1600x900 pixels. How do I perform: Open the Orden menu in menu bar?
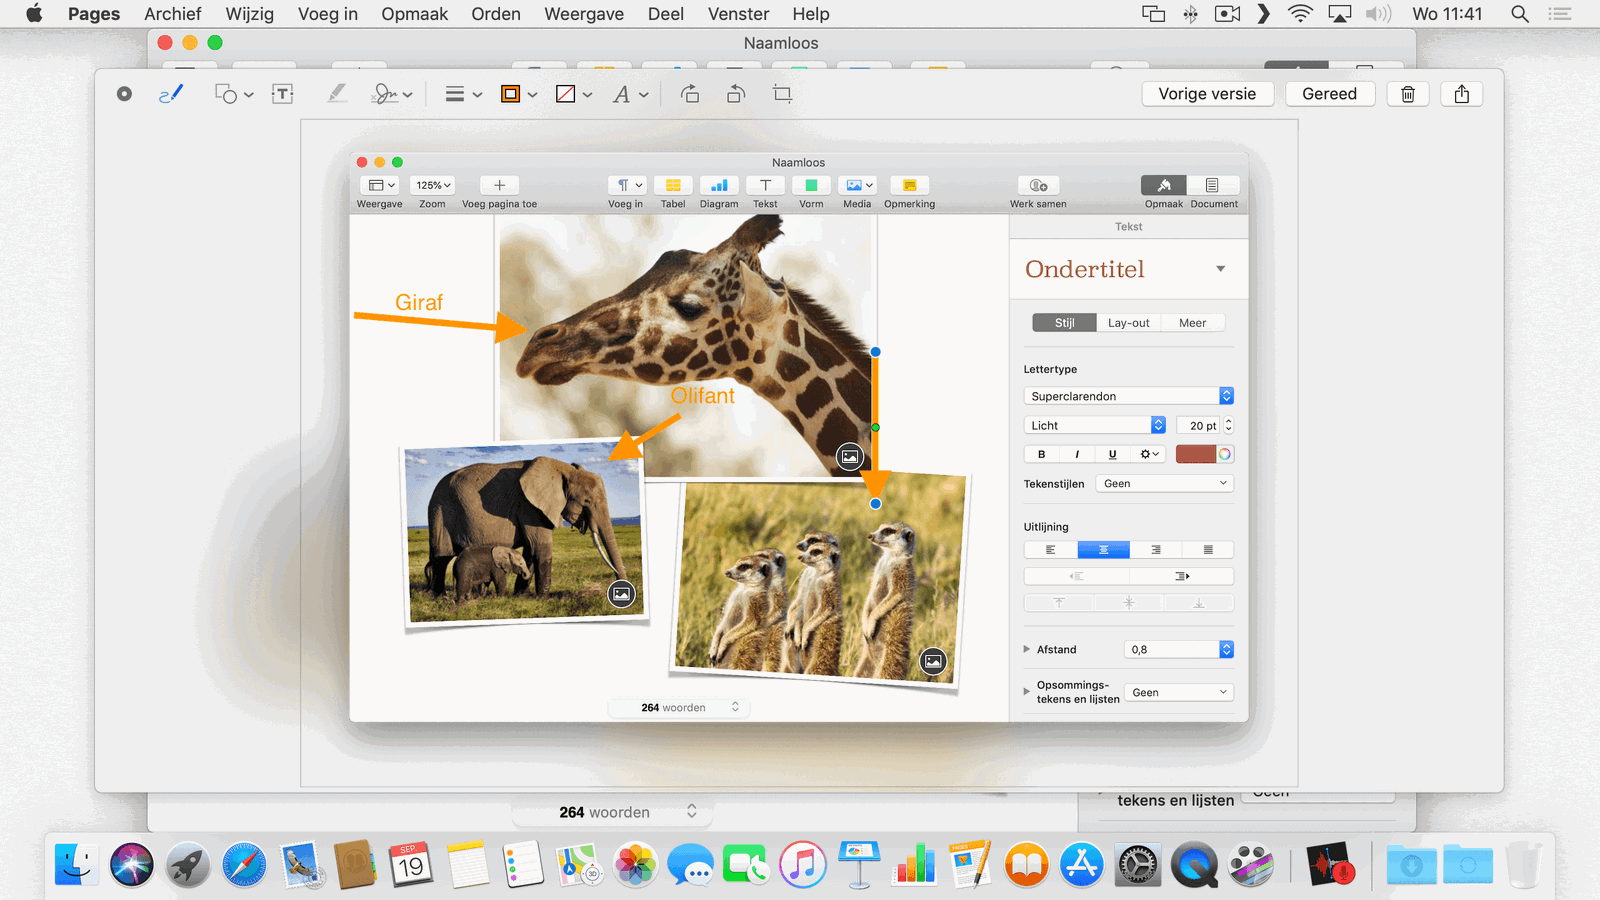click(496, 14)
